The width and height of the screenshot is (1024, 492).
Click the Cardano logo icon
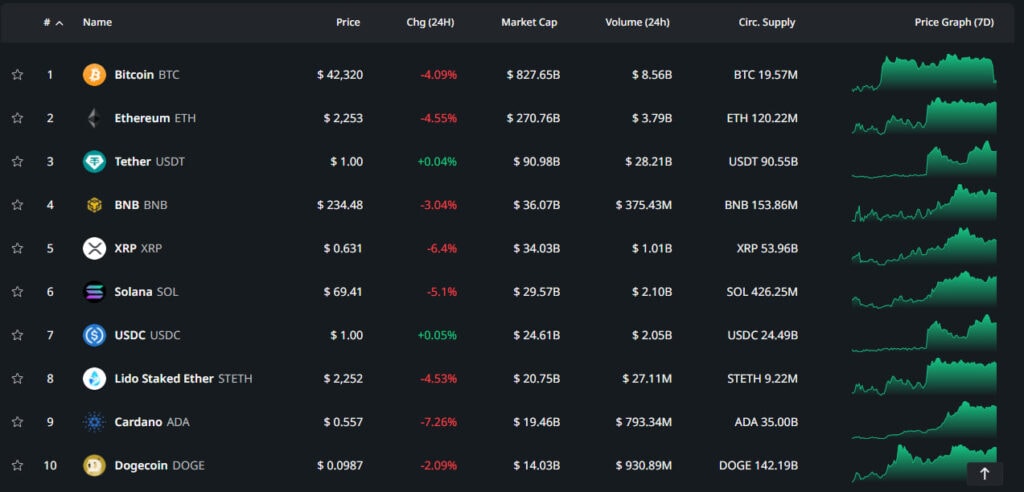tap(94, 422)
